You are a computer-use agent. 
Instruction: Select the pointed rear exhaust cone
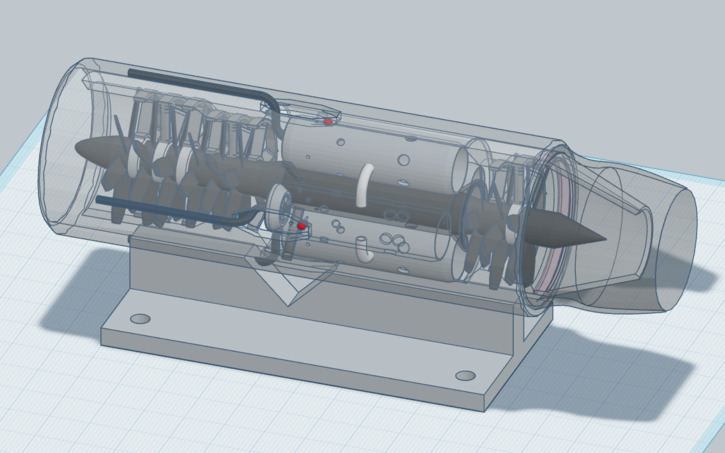[566, 228]
